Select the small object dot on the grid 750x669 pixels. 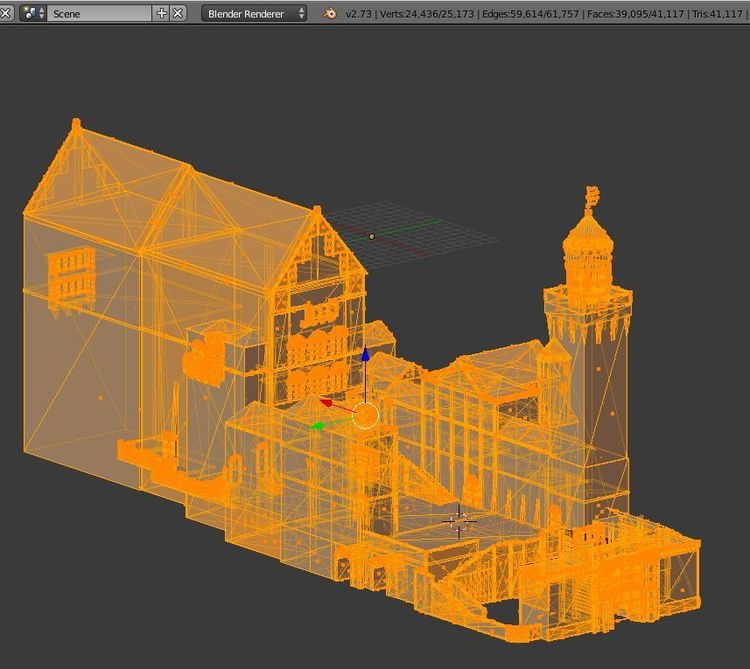[372, 236]
